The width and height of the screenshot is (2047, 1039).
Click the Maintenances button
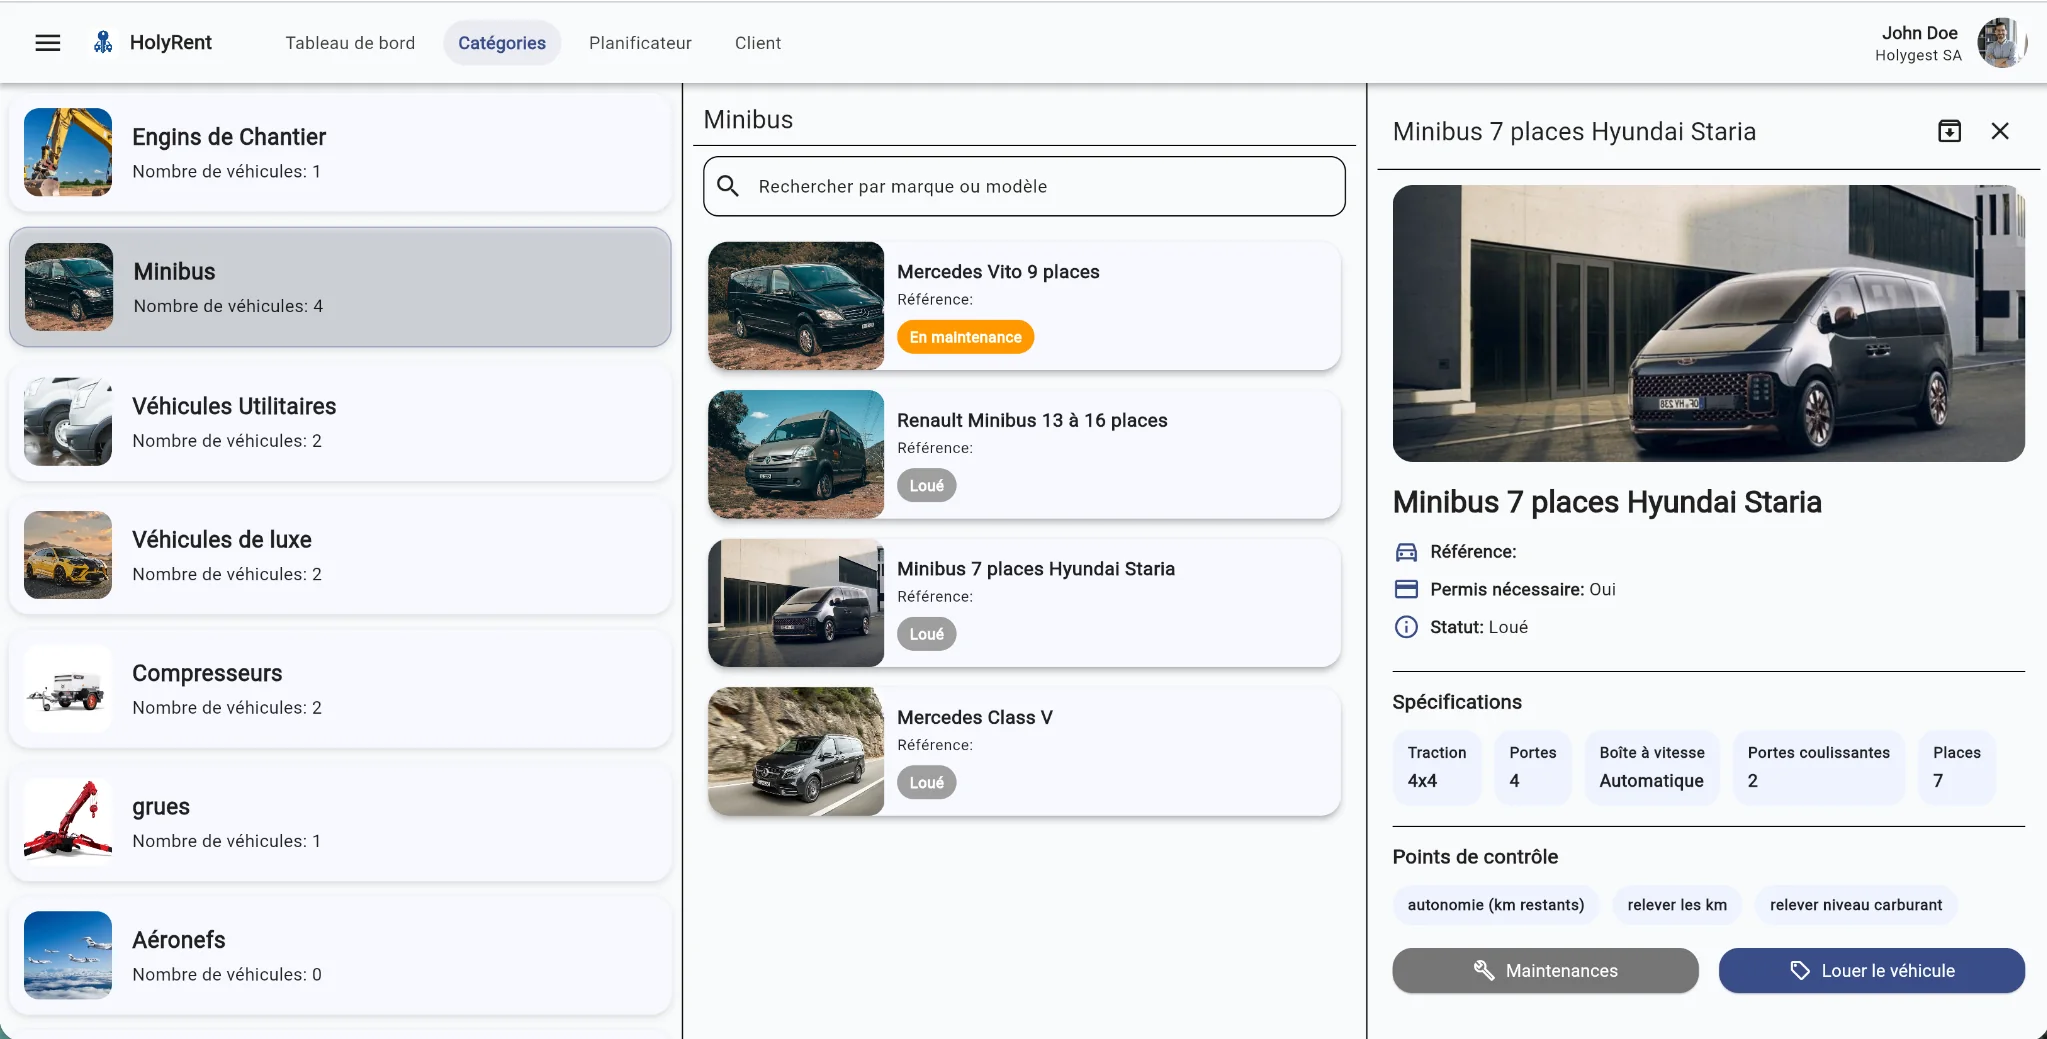point(1545,970)
